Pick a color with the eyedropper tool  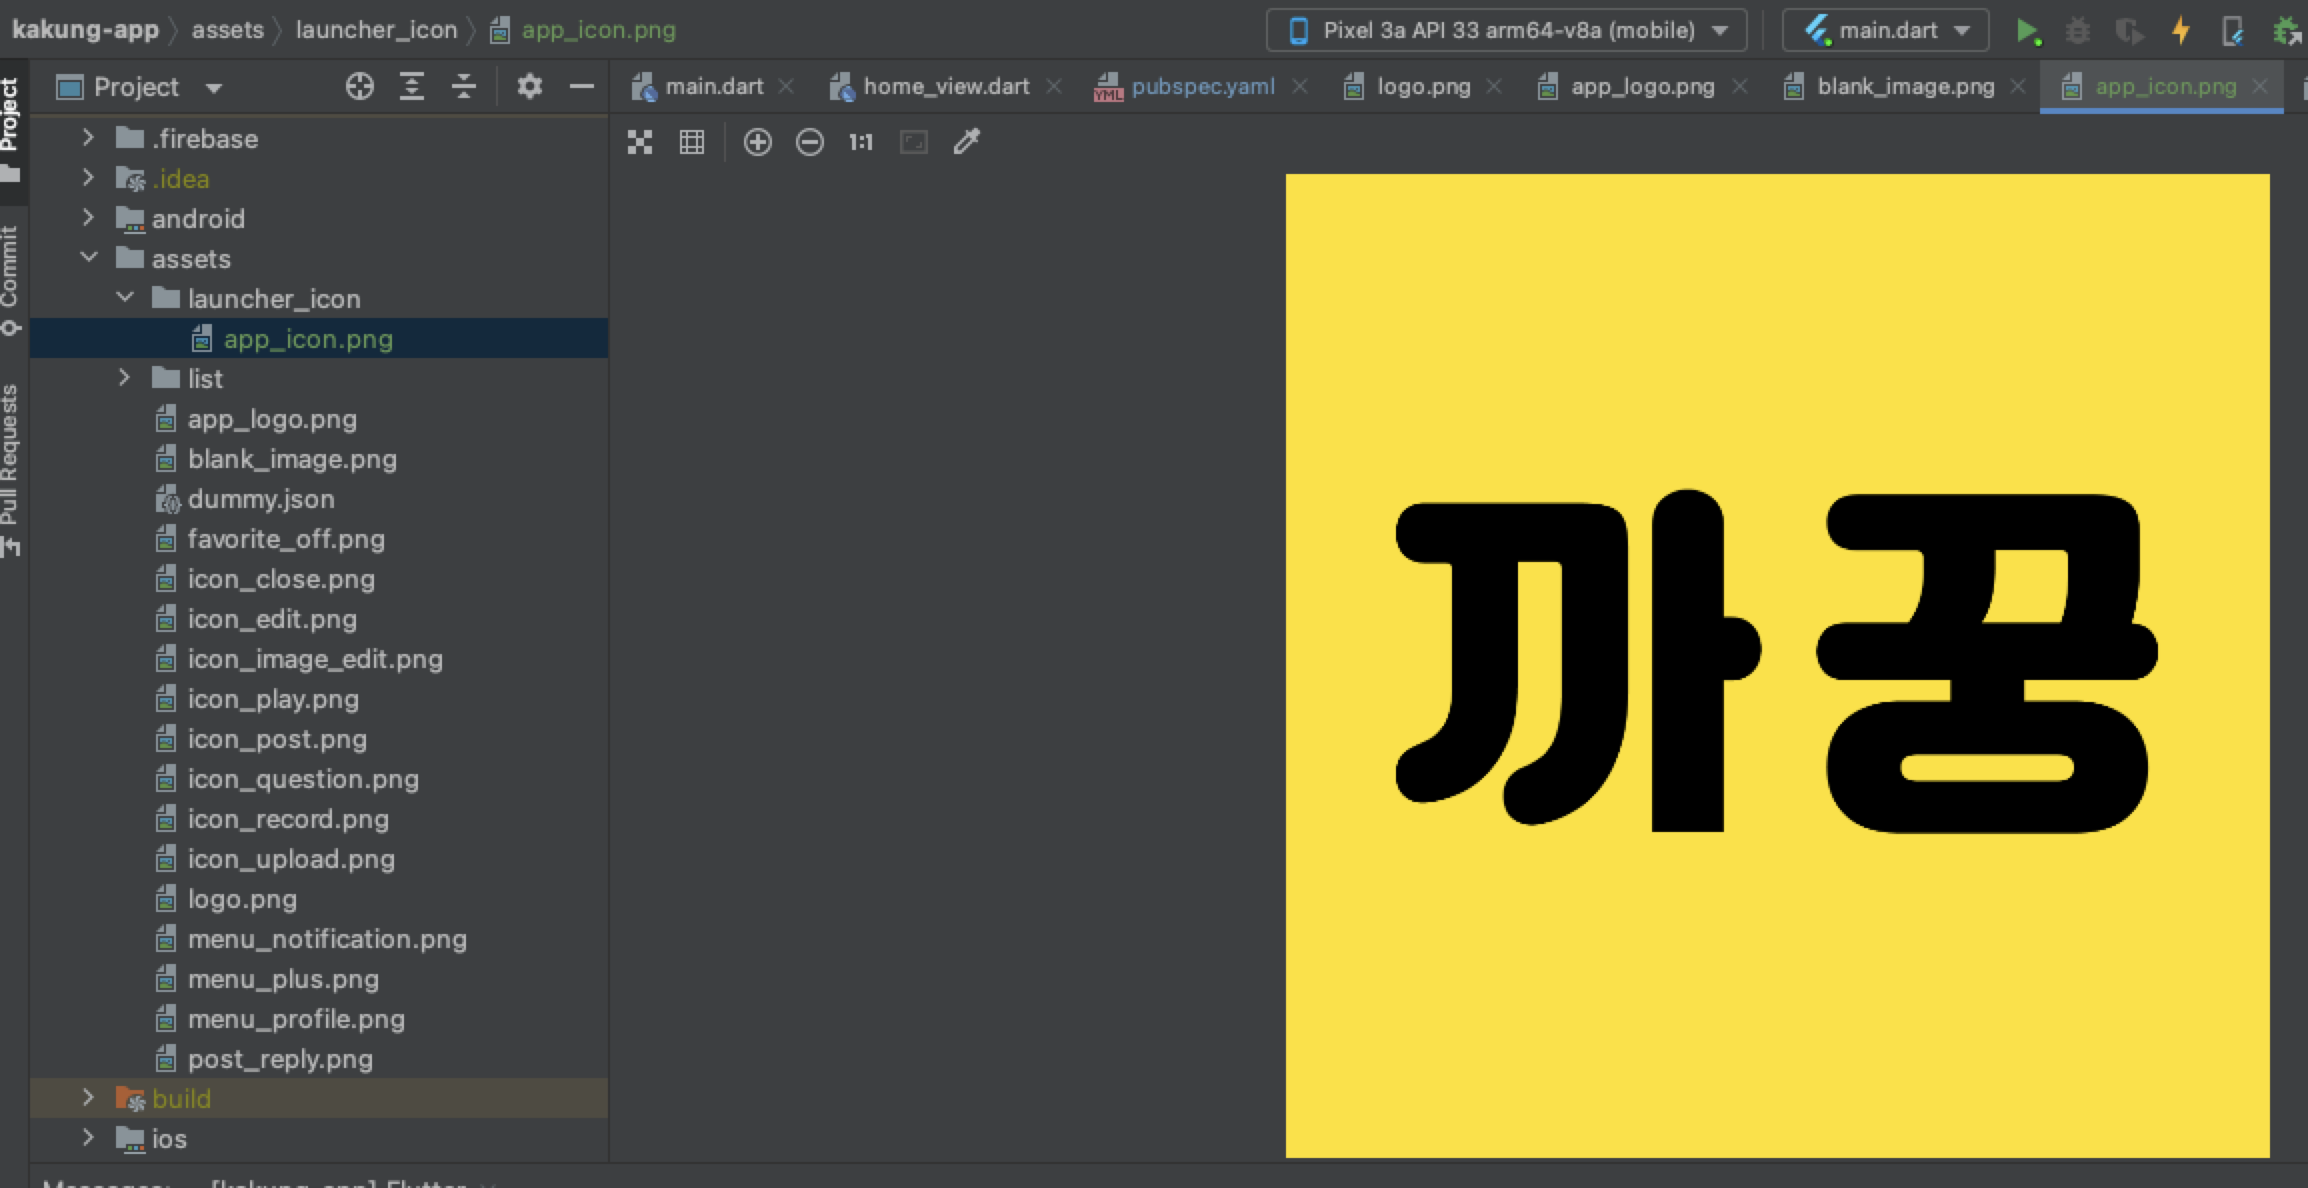click(966, 142)
